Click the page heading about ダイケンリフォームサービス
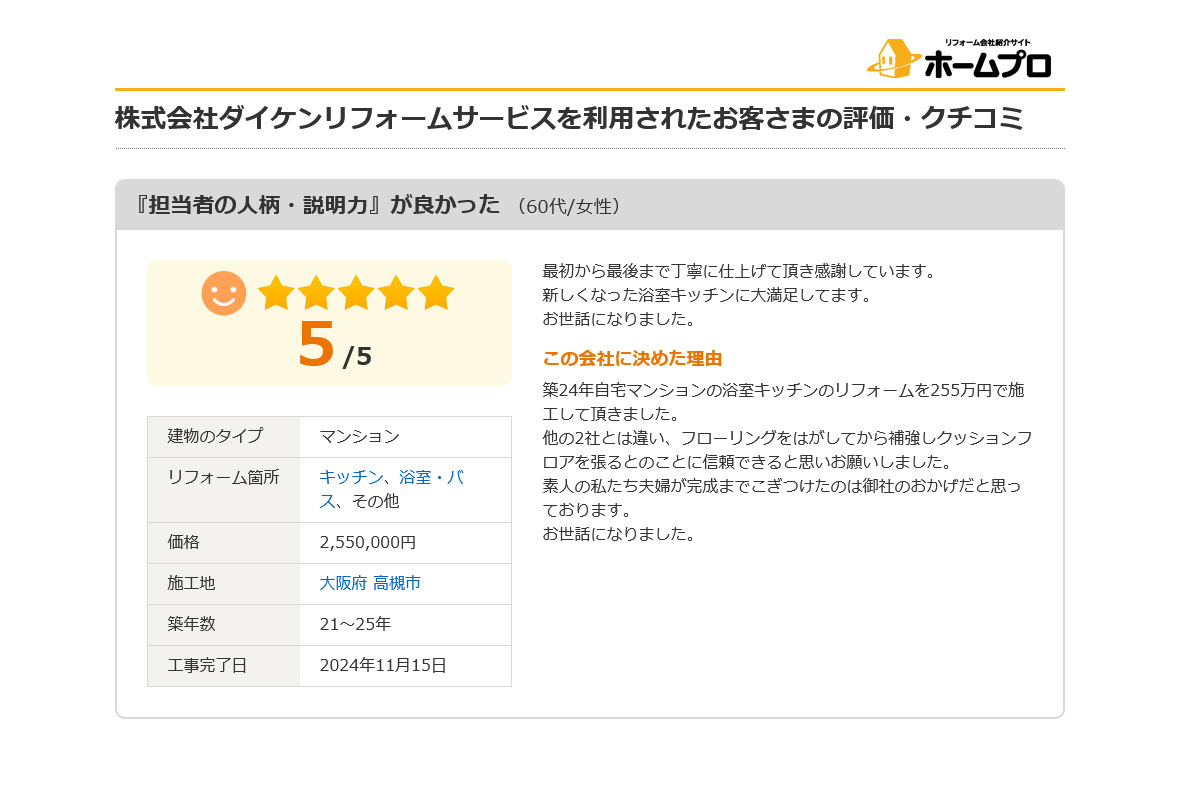The height and width of the screenshot is (800, 1180). [569, 118]
